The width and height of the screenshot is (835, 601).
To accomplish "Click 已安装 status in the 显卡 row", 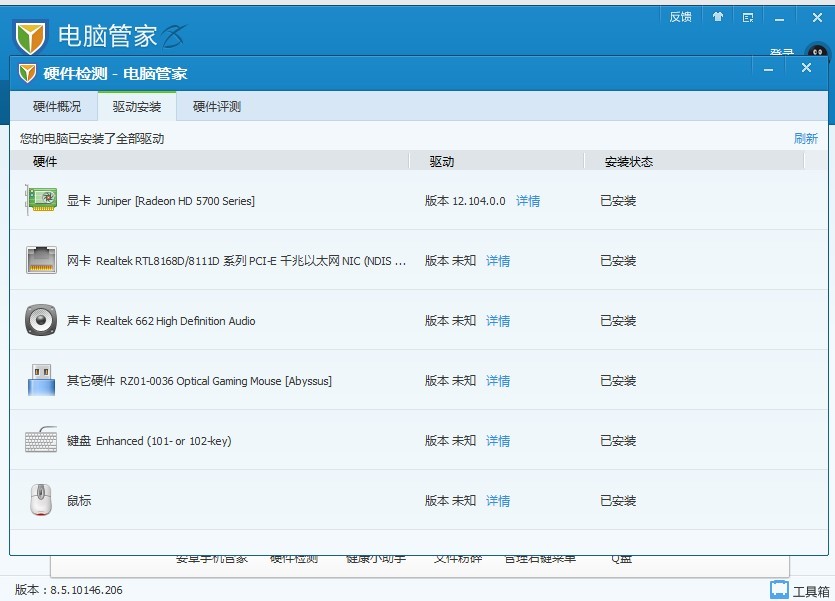I will coord(618,201).
